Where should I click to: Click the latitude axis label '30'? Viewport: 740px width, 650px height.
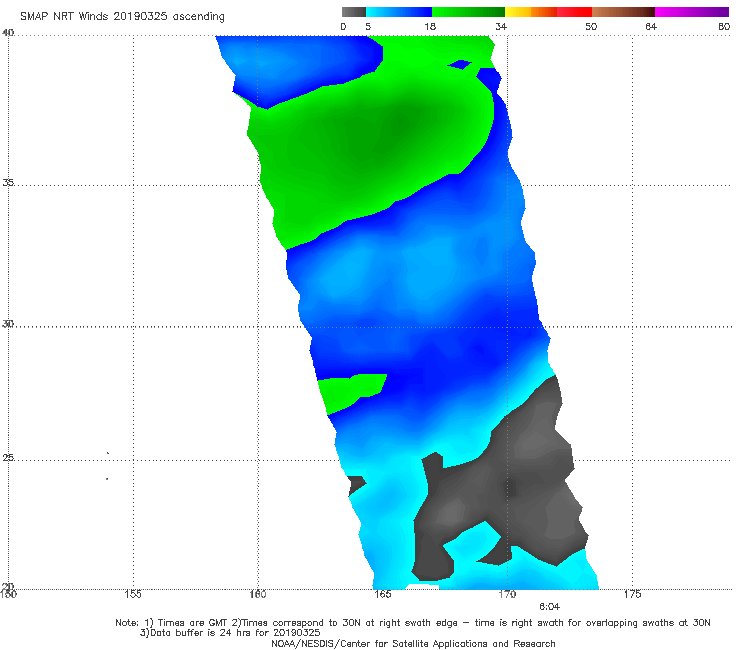pyautogui.click(x=8, y=324)
